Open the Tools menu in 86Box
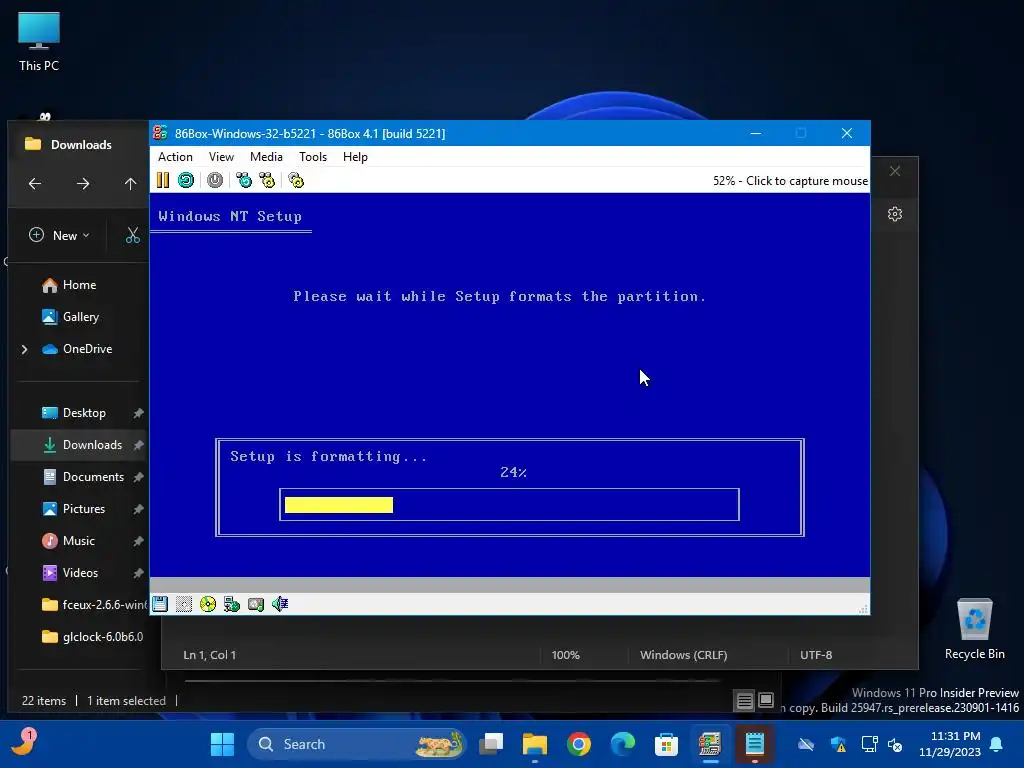1024x768 pixels. point(313,157)
